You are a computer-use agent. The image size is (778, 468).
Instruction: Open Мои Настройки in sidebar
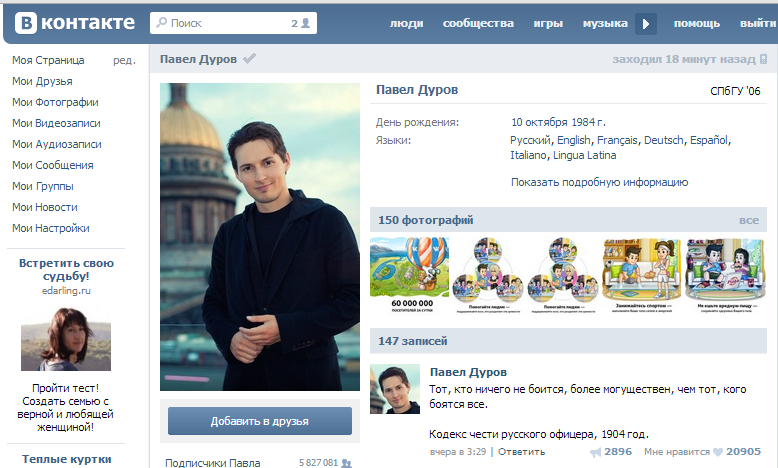point(51,228)
